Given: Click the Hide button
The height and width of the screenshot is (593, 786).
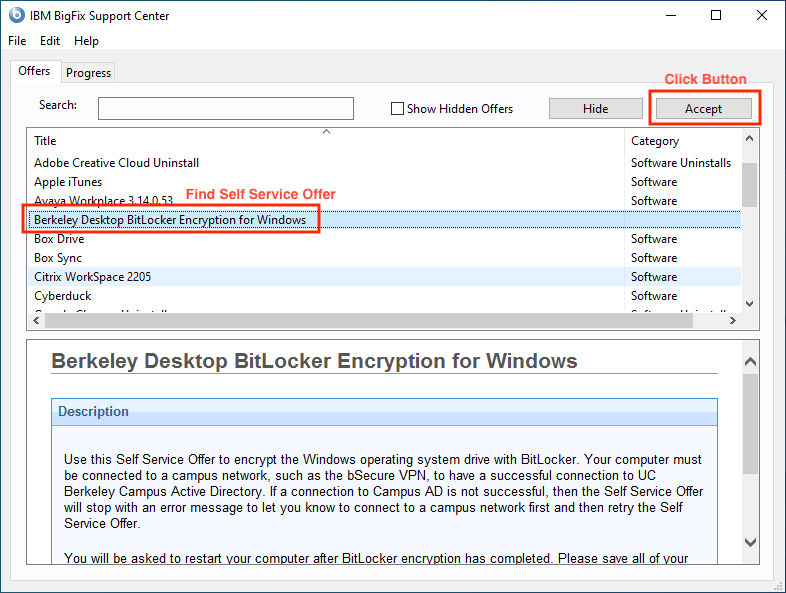Looking at the screenshot, I should click(596, 109).
